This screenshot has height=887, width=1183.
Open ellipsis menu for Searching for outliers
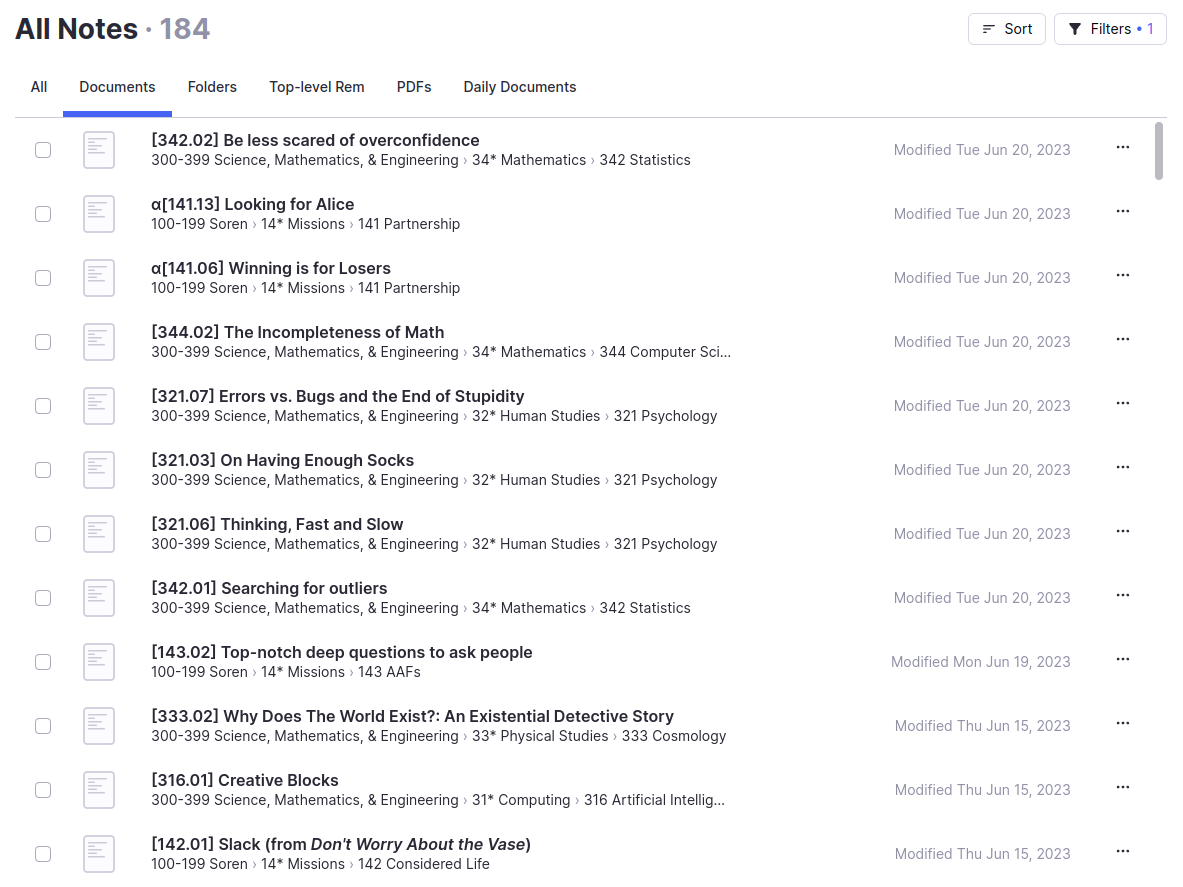coord(1122,596)
